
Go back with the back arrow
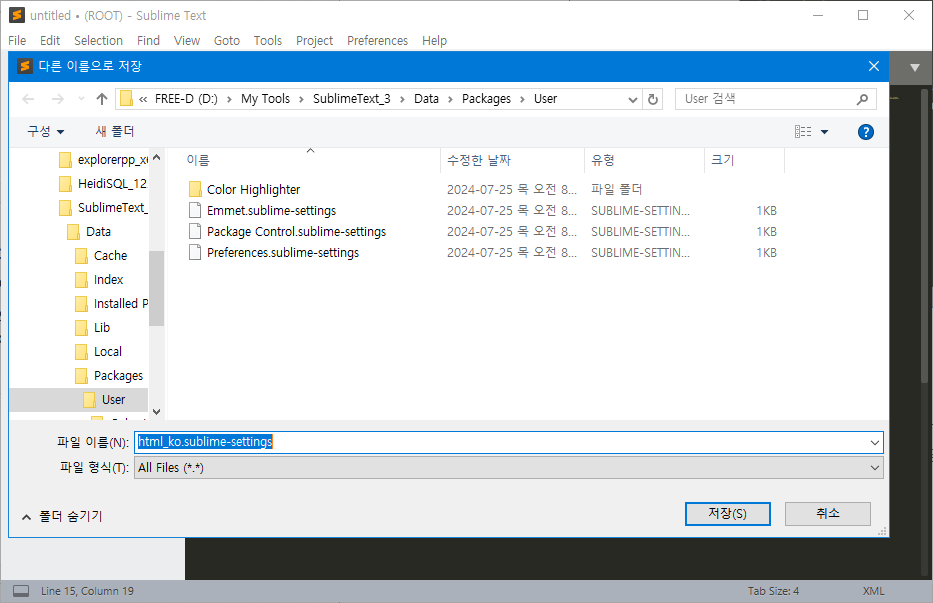pyautogui.click(x=28, y=99)
